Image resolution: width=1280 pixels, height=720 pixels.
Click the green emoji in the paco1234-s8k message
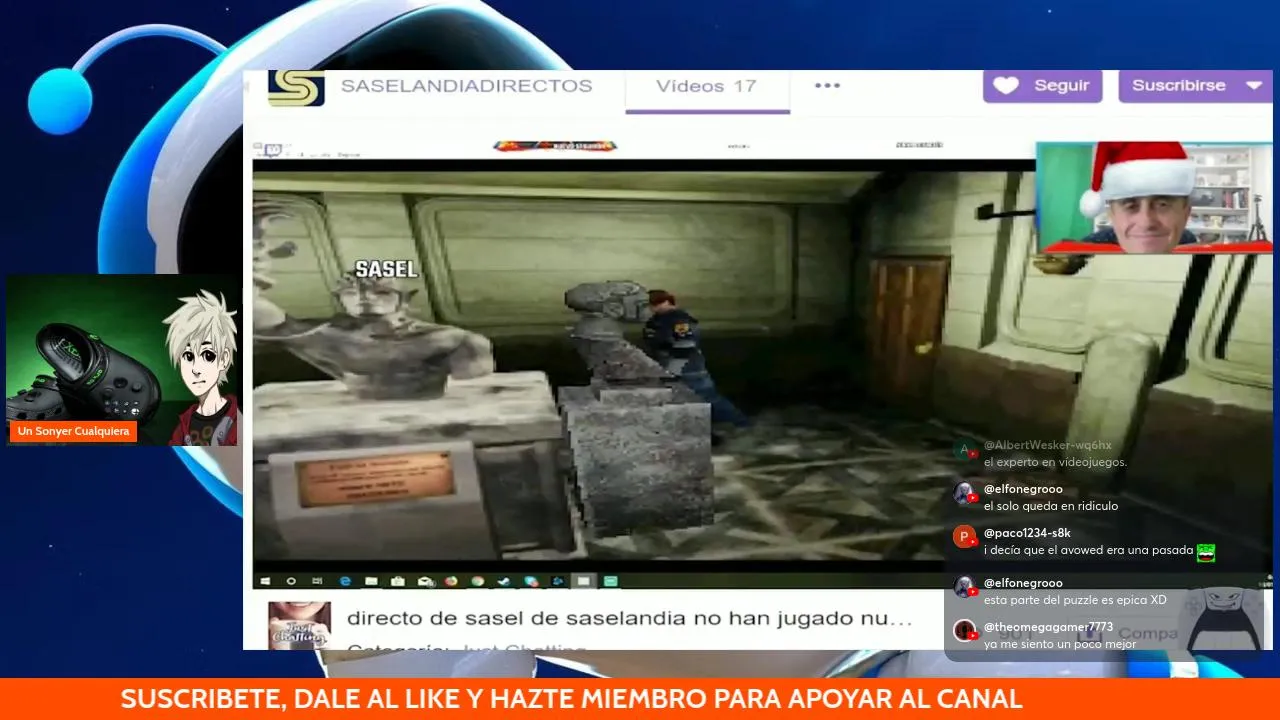point(1206,552)
